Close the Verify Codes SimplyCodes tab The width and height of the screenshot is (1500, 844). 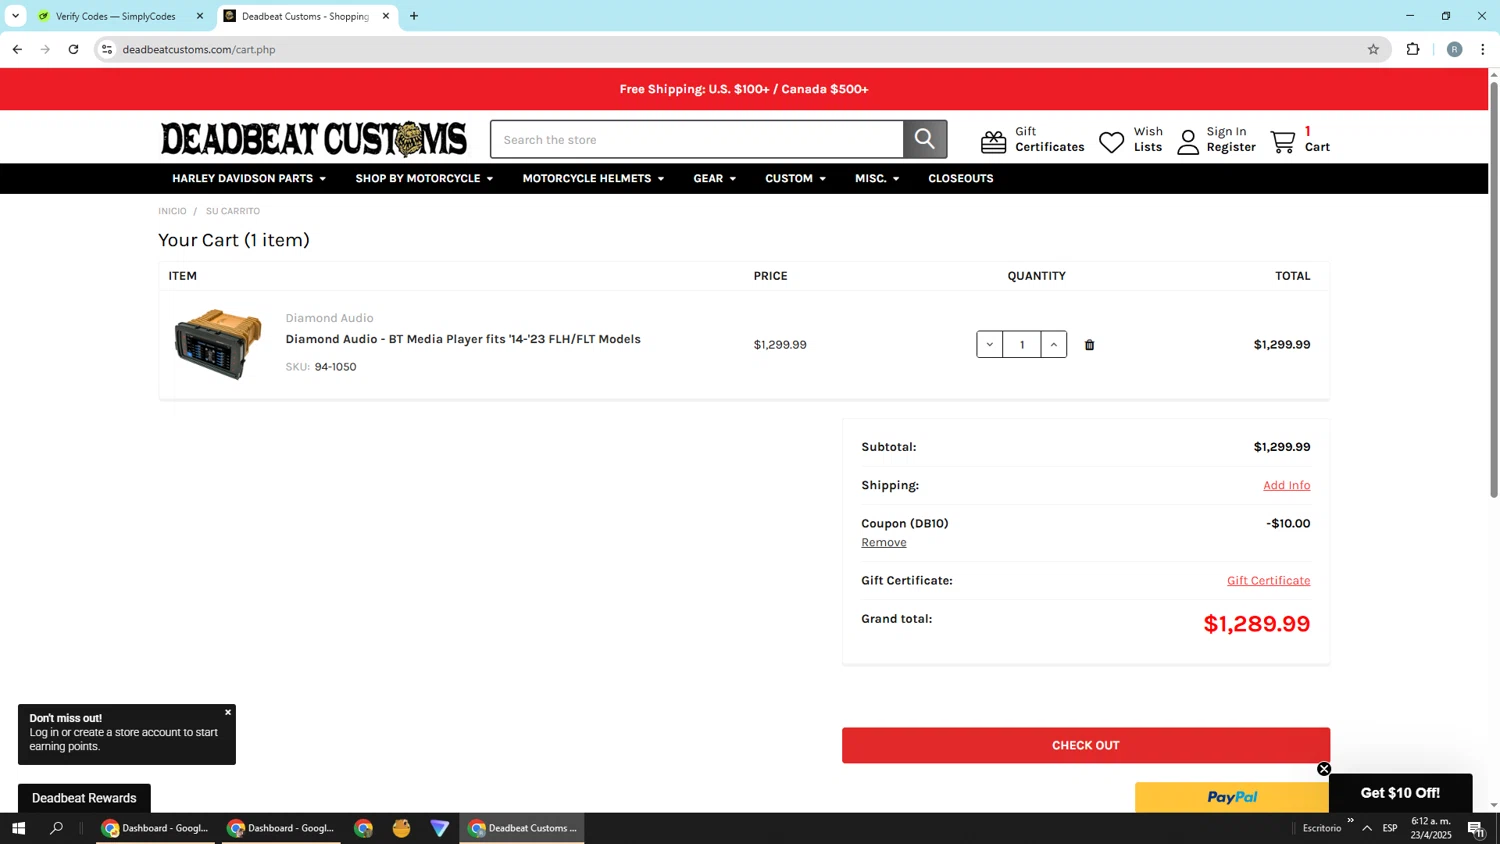tap(200, 16)
